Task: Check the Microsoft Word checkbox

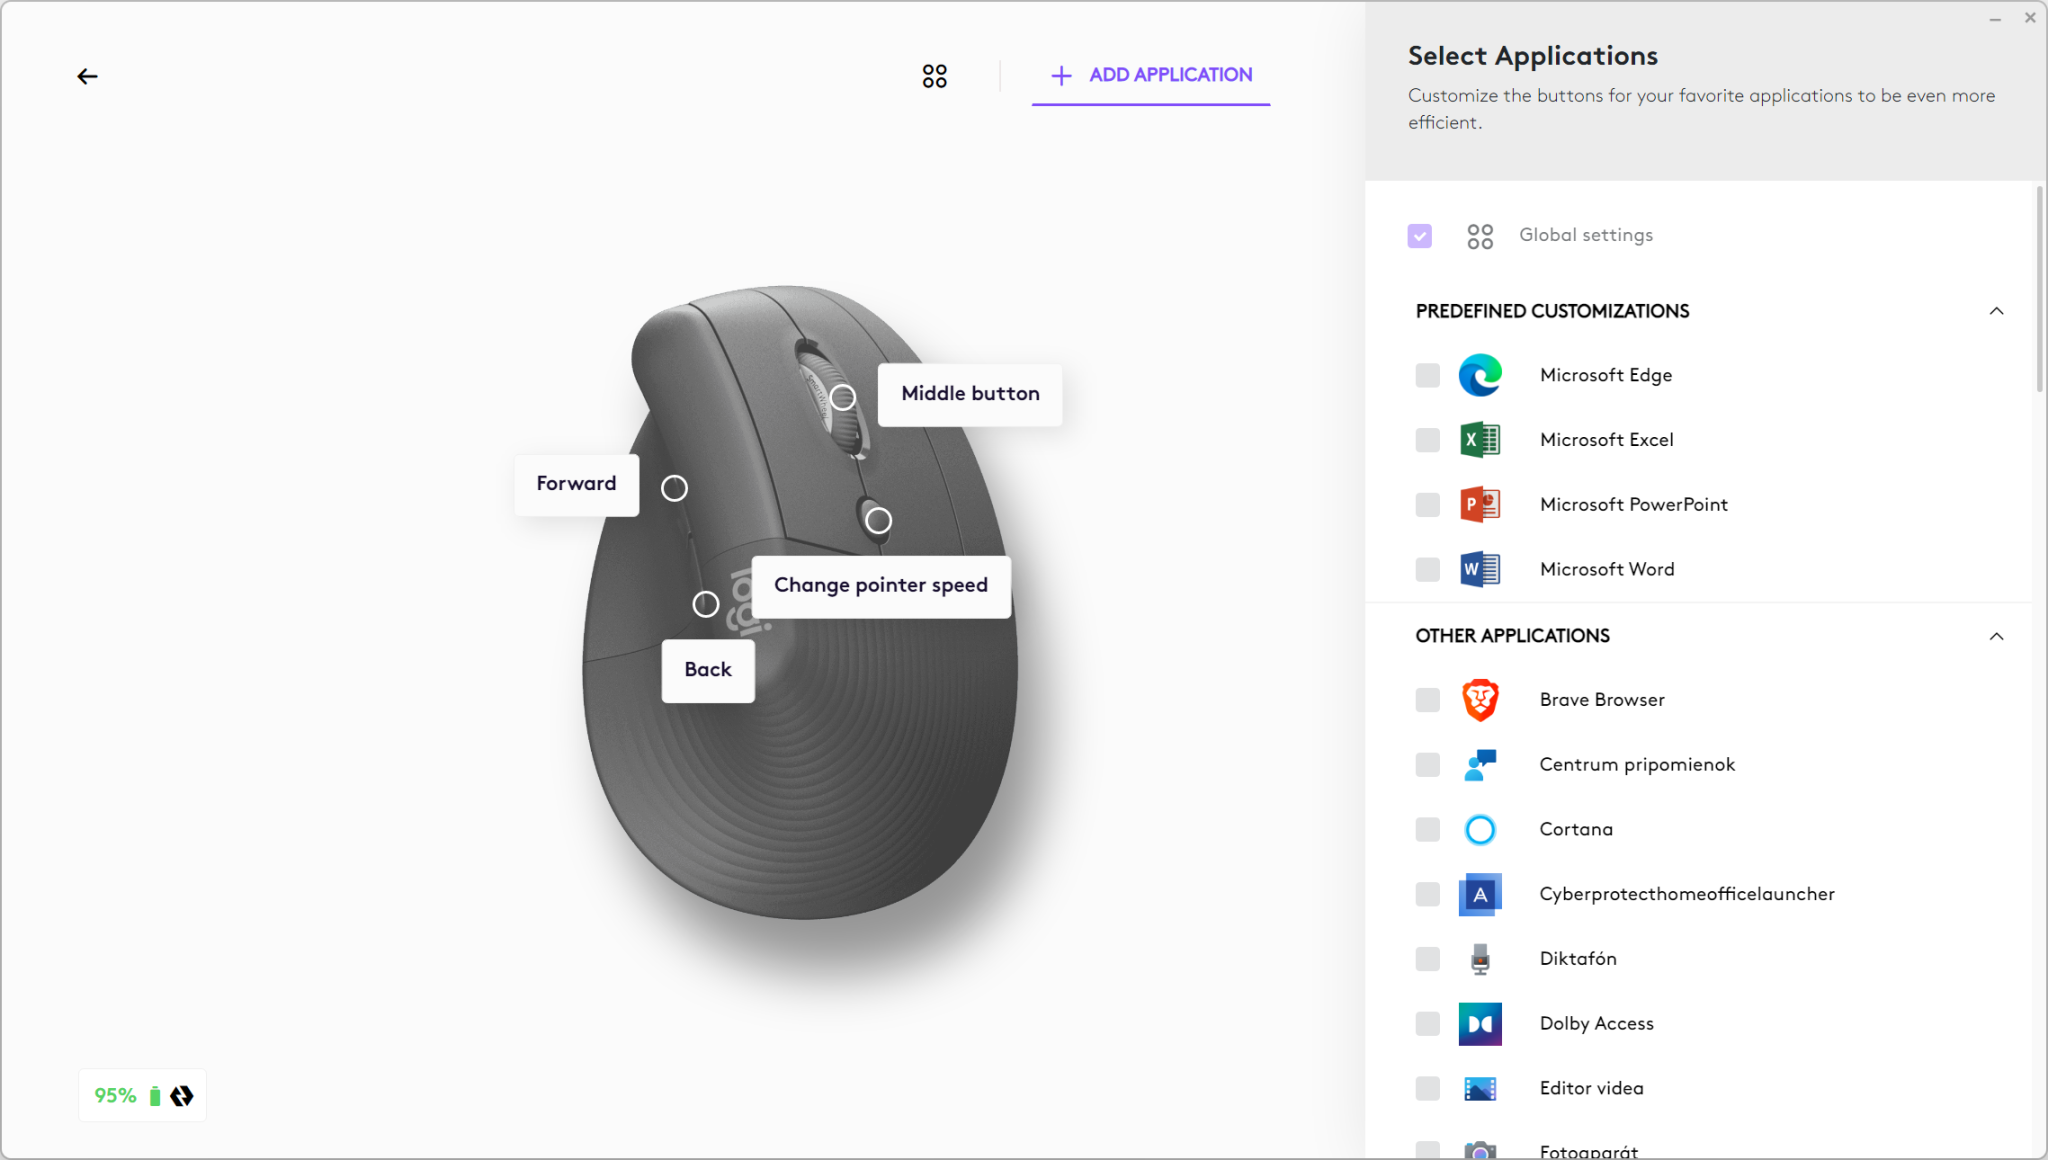Action: (x=1427, y=570)
